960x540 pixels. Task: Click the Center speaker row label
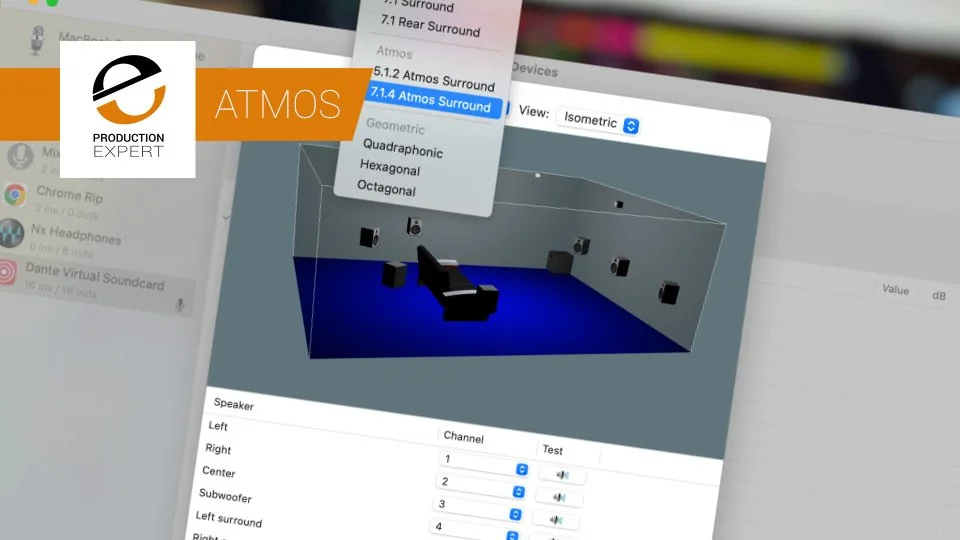coord(219,472)
